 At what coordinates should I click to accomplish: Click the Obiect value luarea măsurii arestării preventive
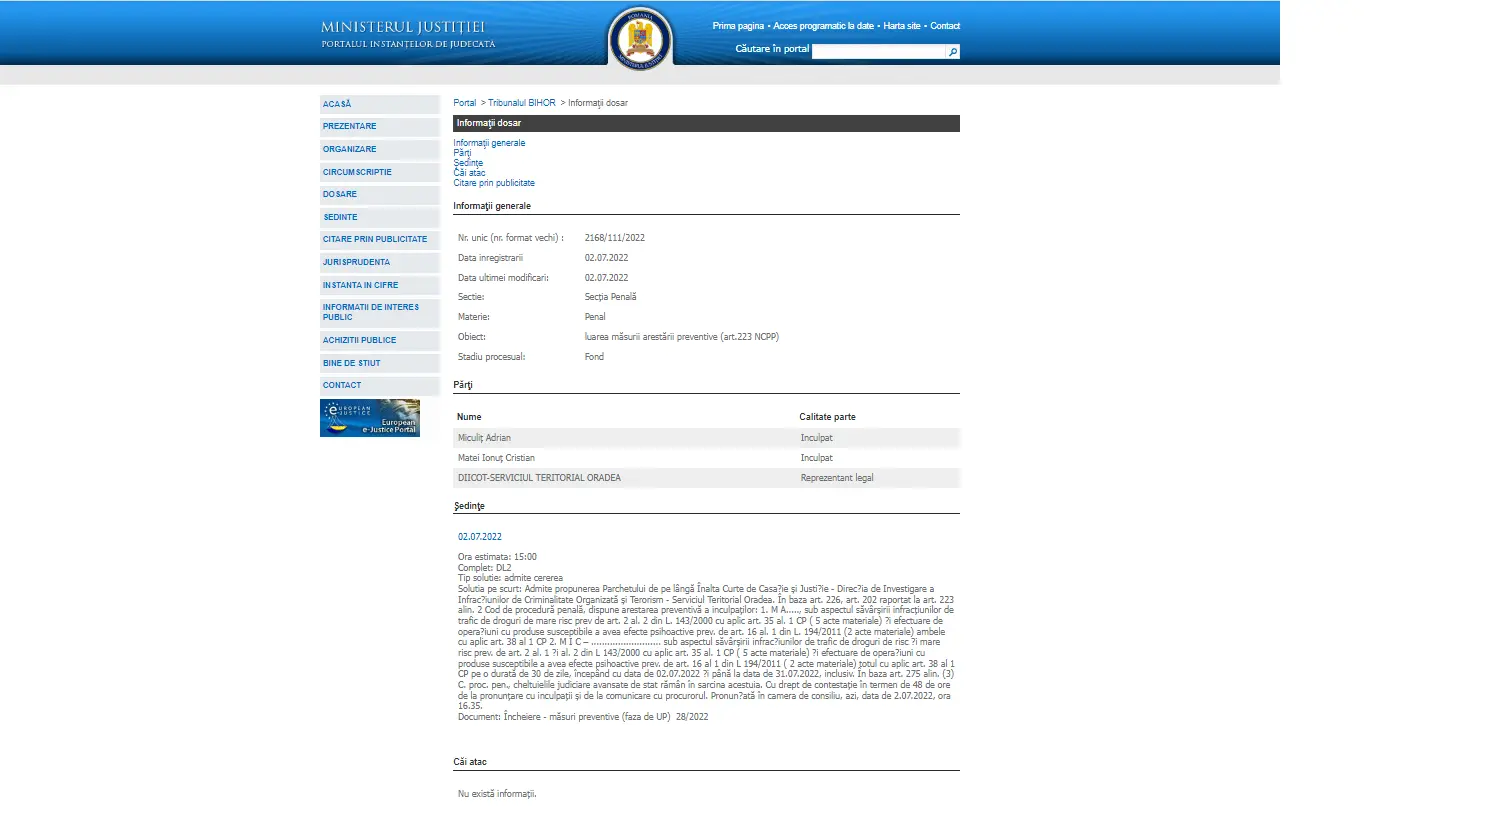(x=682, y=337)
